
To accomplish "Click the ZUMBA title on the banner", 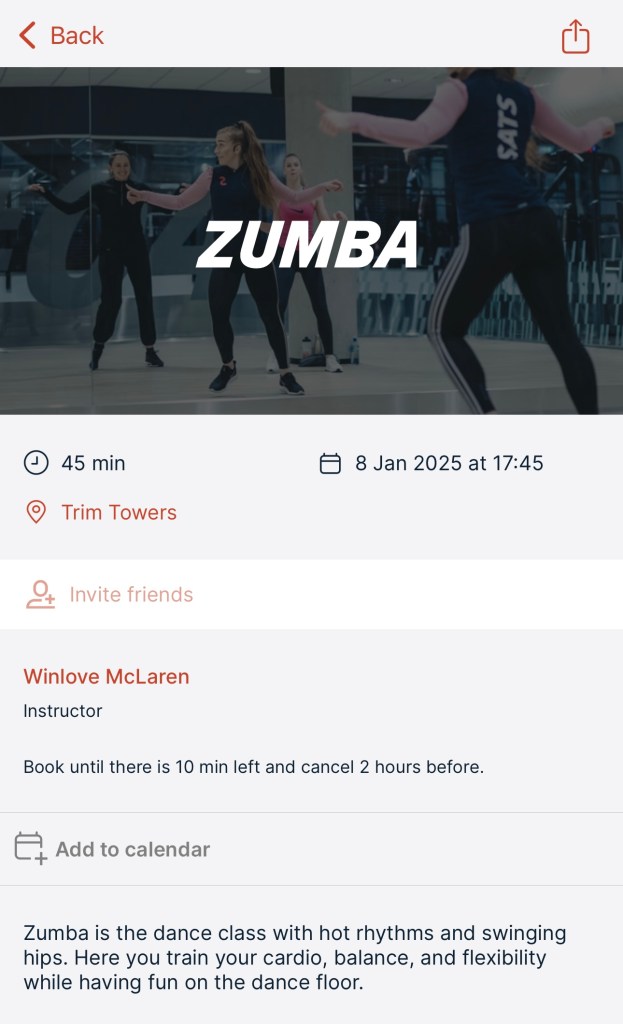I will [x=307, y=245].
